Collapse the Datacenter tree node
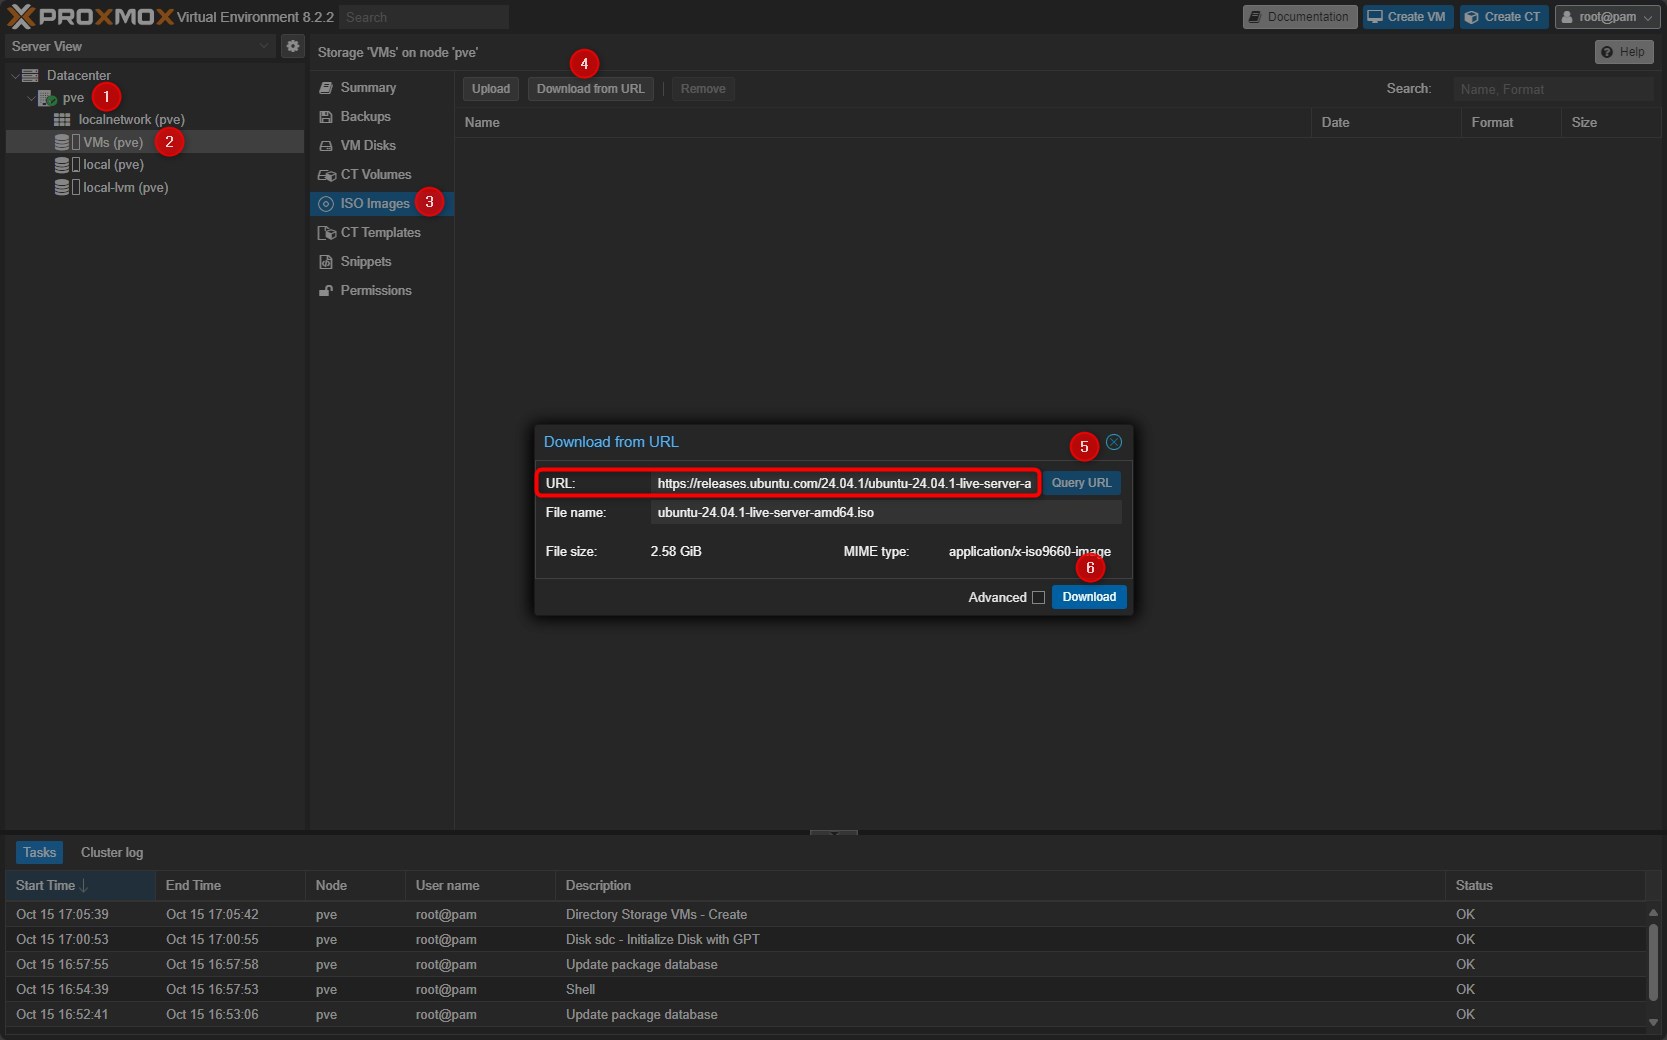The height and width of the screenshot is (1040, 1667). click(15, 76)
